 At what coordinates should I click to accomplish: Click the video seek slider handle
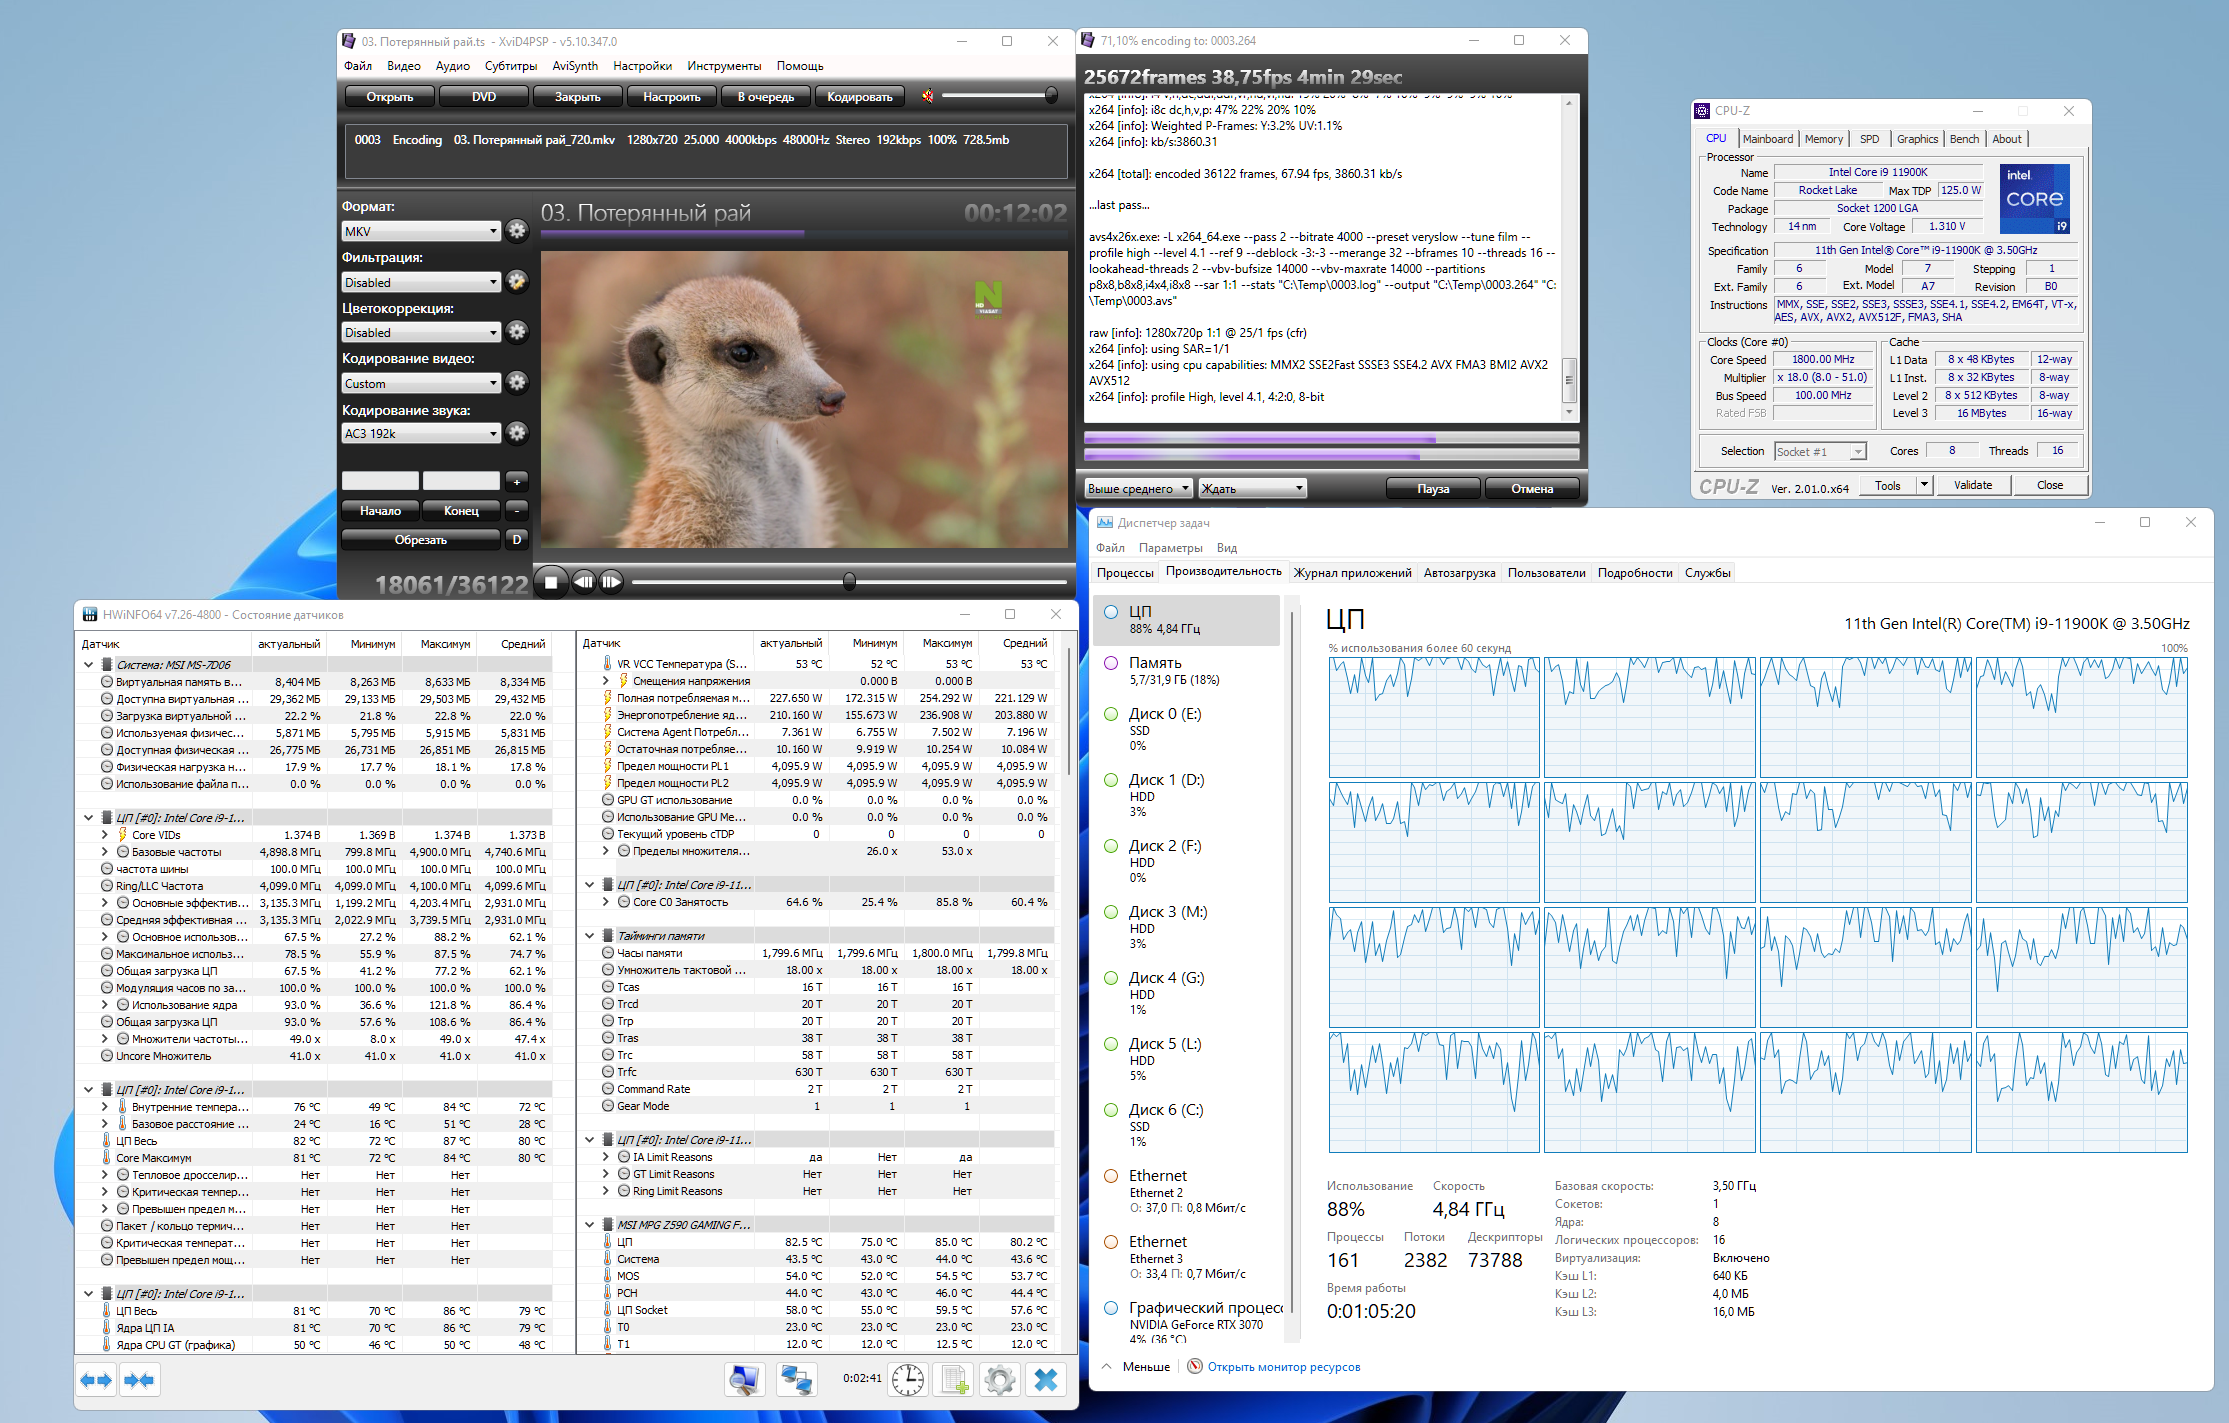(x=849, y=581)
